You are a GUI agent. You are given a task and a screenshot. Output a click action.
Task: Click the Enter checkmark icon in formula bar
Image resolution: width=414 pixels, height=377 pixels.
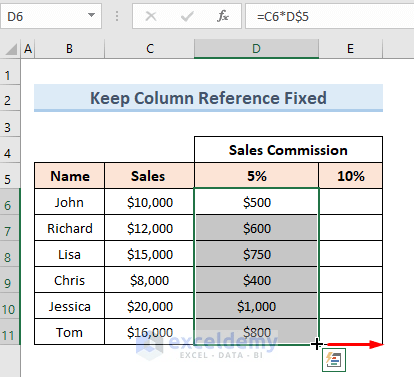[x=187, y=16]
